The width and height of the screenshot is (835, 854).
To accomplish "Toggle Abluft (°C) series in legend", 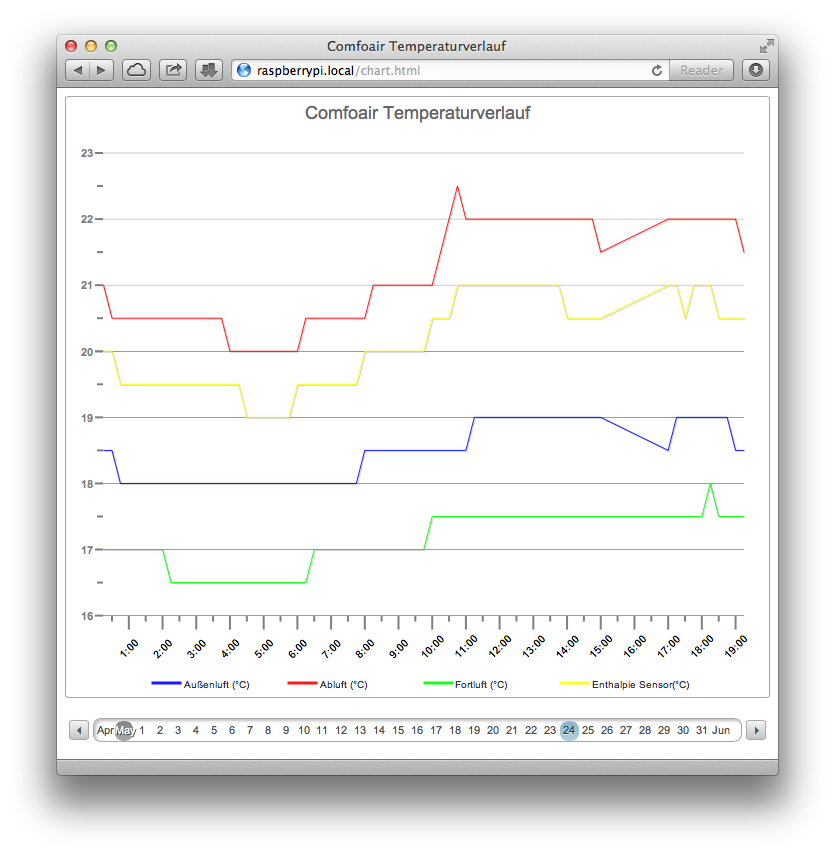I will tap(328, 685).
